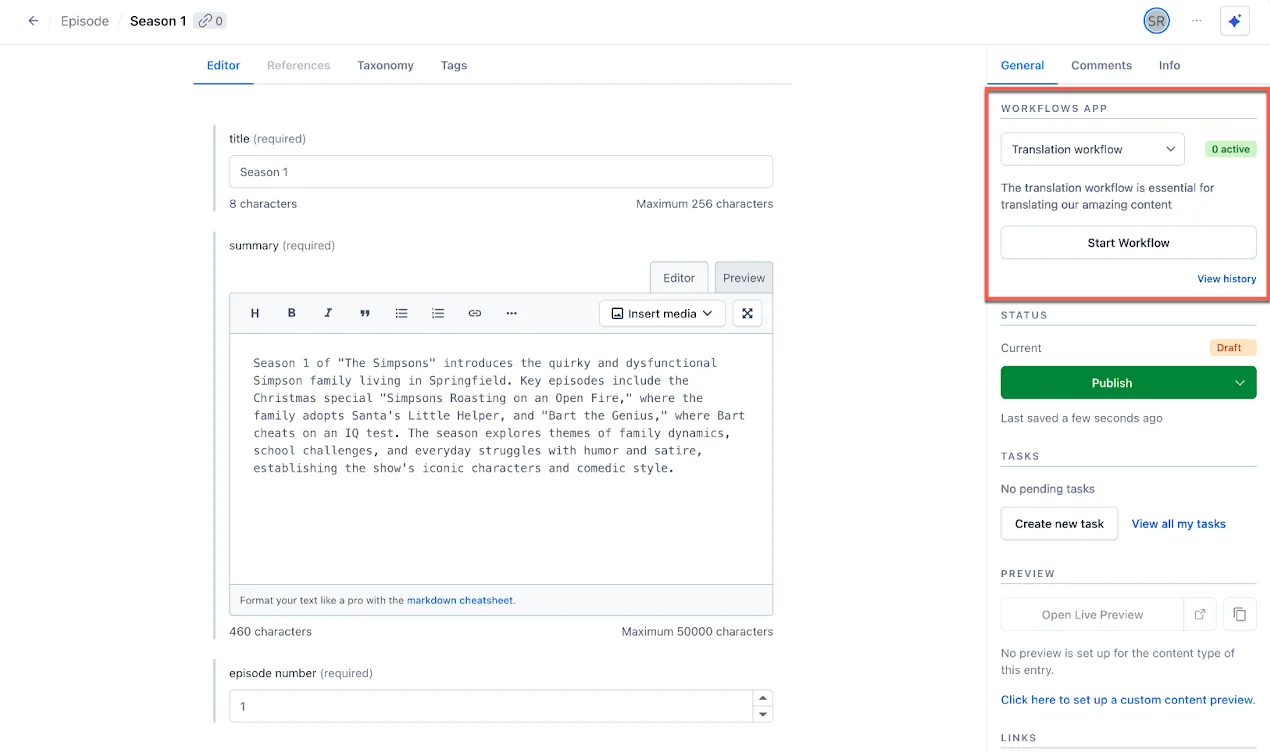The image size is (1270, 753).
Task: Open Publish button dropdown arrow
Action: (1240, 383)
